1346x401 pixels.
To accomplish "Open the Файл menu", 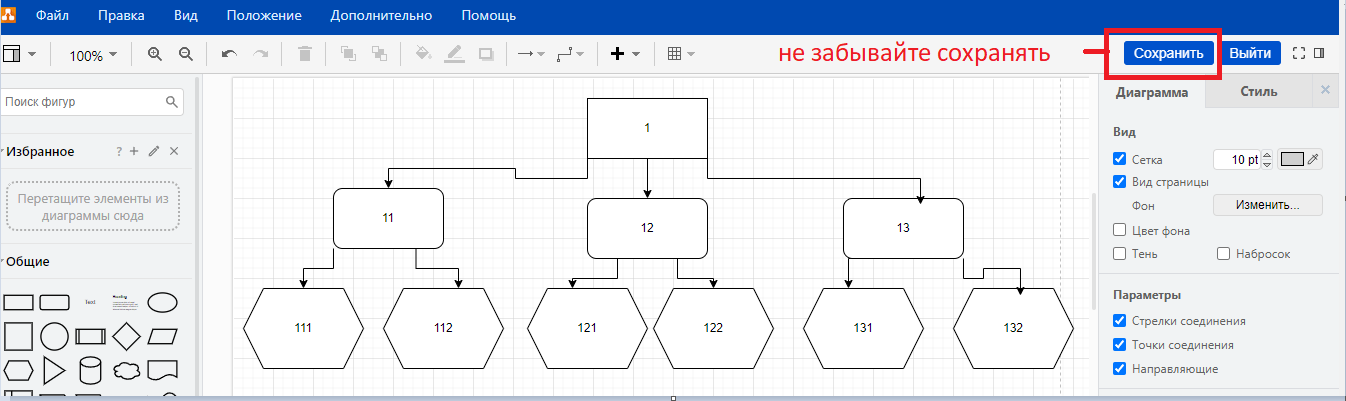I will pos(52,16).
